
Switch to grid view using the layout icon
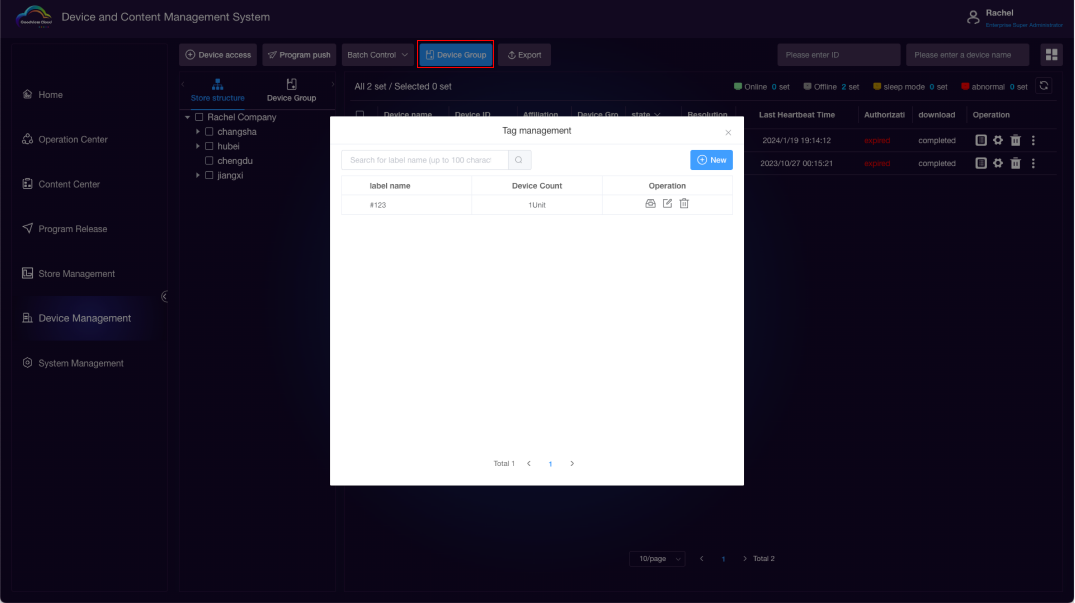(1051, 55)
